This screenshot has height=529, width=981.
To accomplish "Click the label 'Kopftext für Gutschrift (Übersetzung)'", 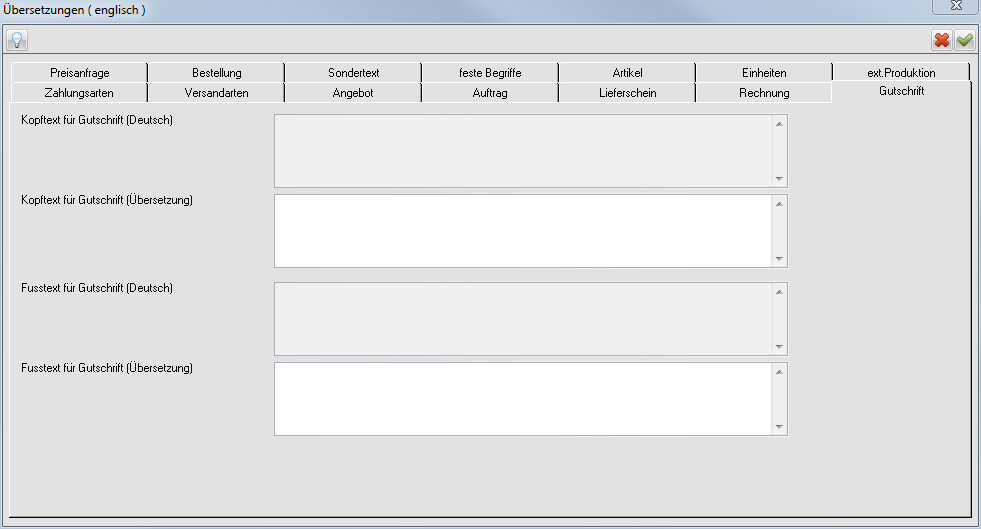I will [107, 200].
